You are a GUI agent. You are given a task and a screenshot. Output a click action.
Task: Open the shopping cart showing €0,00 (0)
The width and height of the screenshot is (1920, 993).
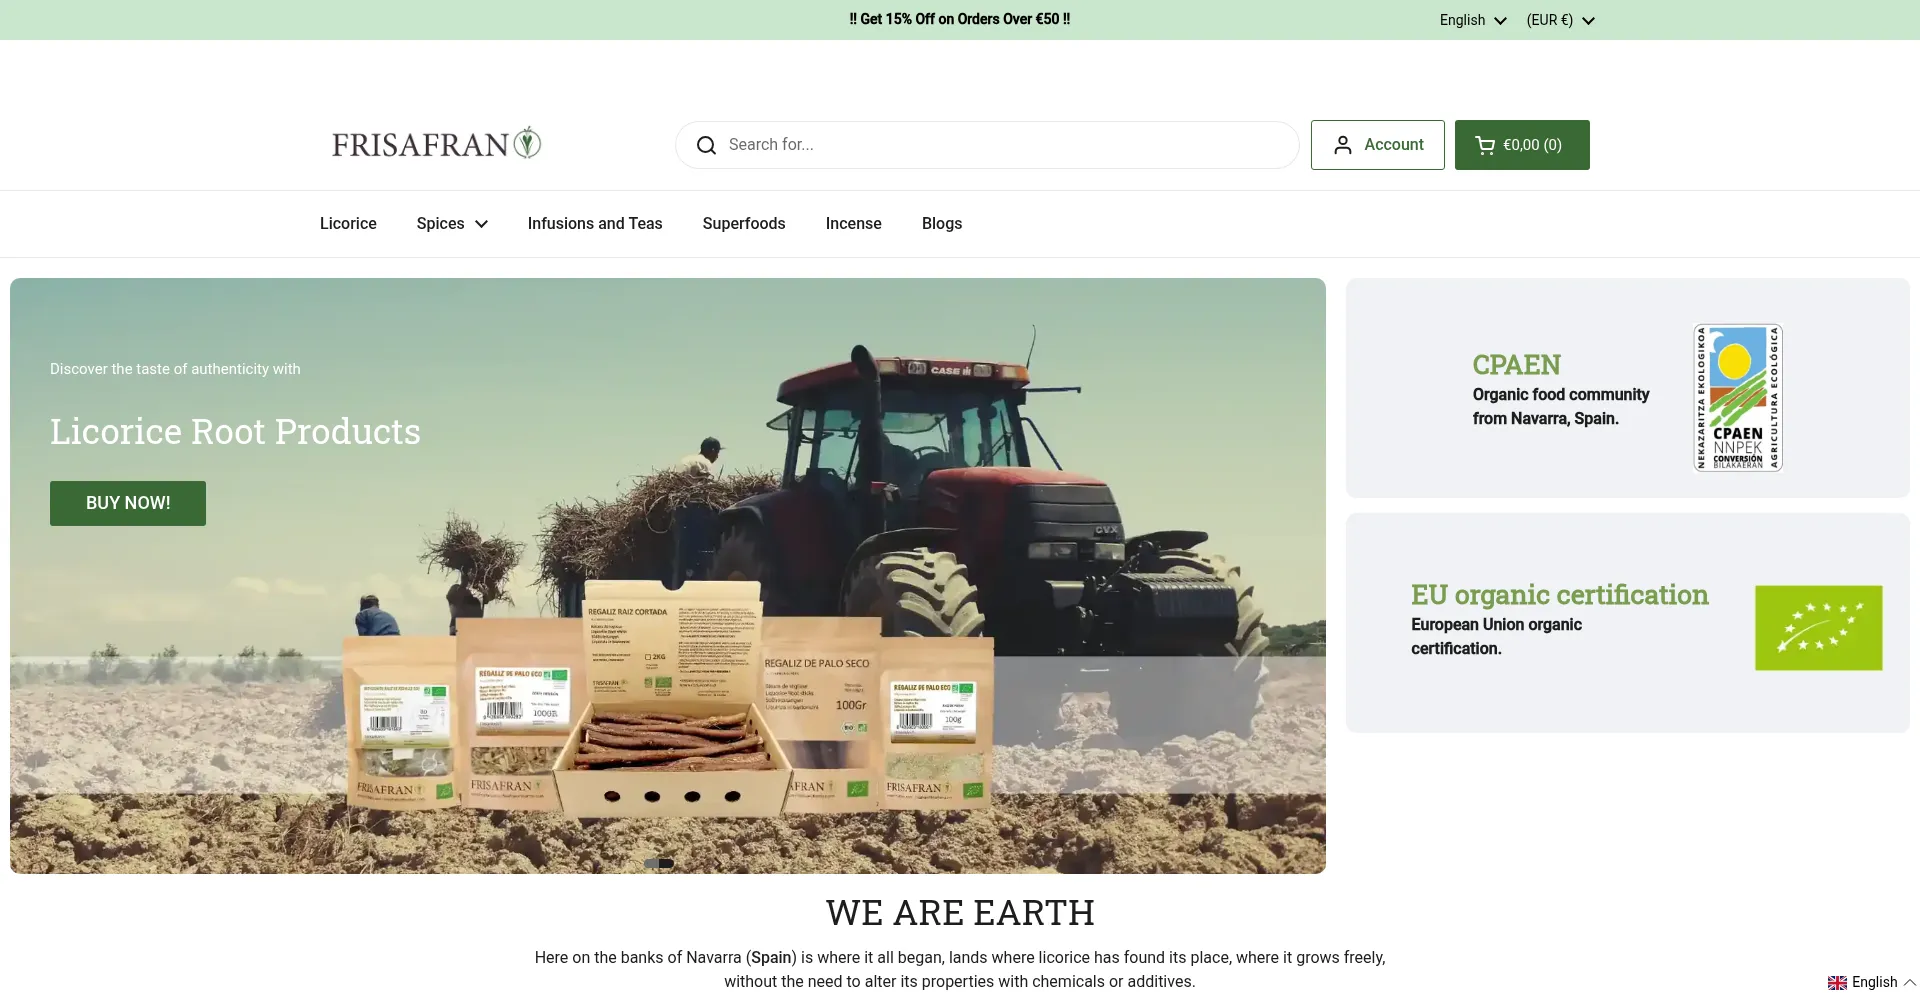1522,145
